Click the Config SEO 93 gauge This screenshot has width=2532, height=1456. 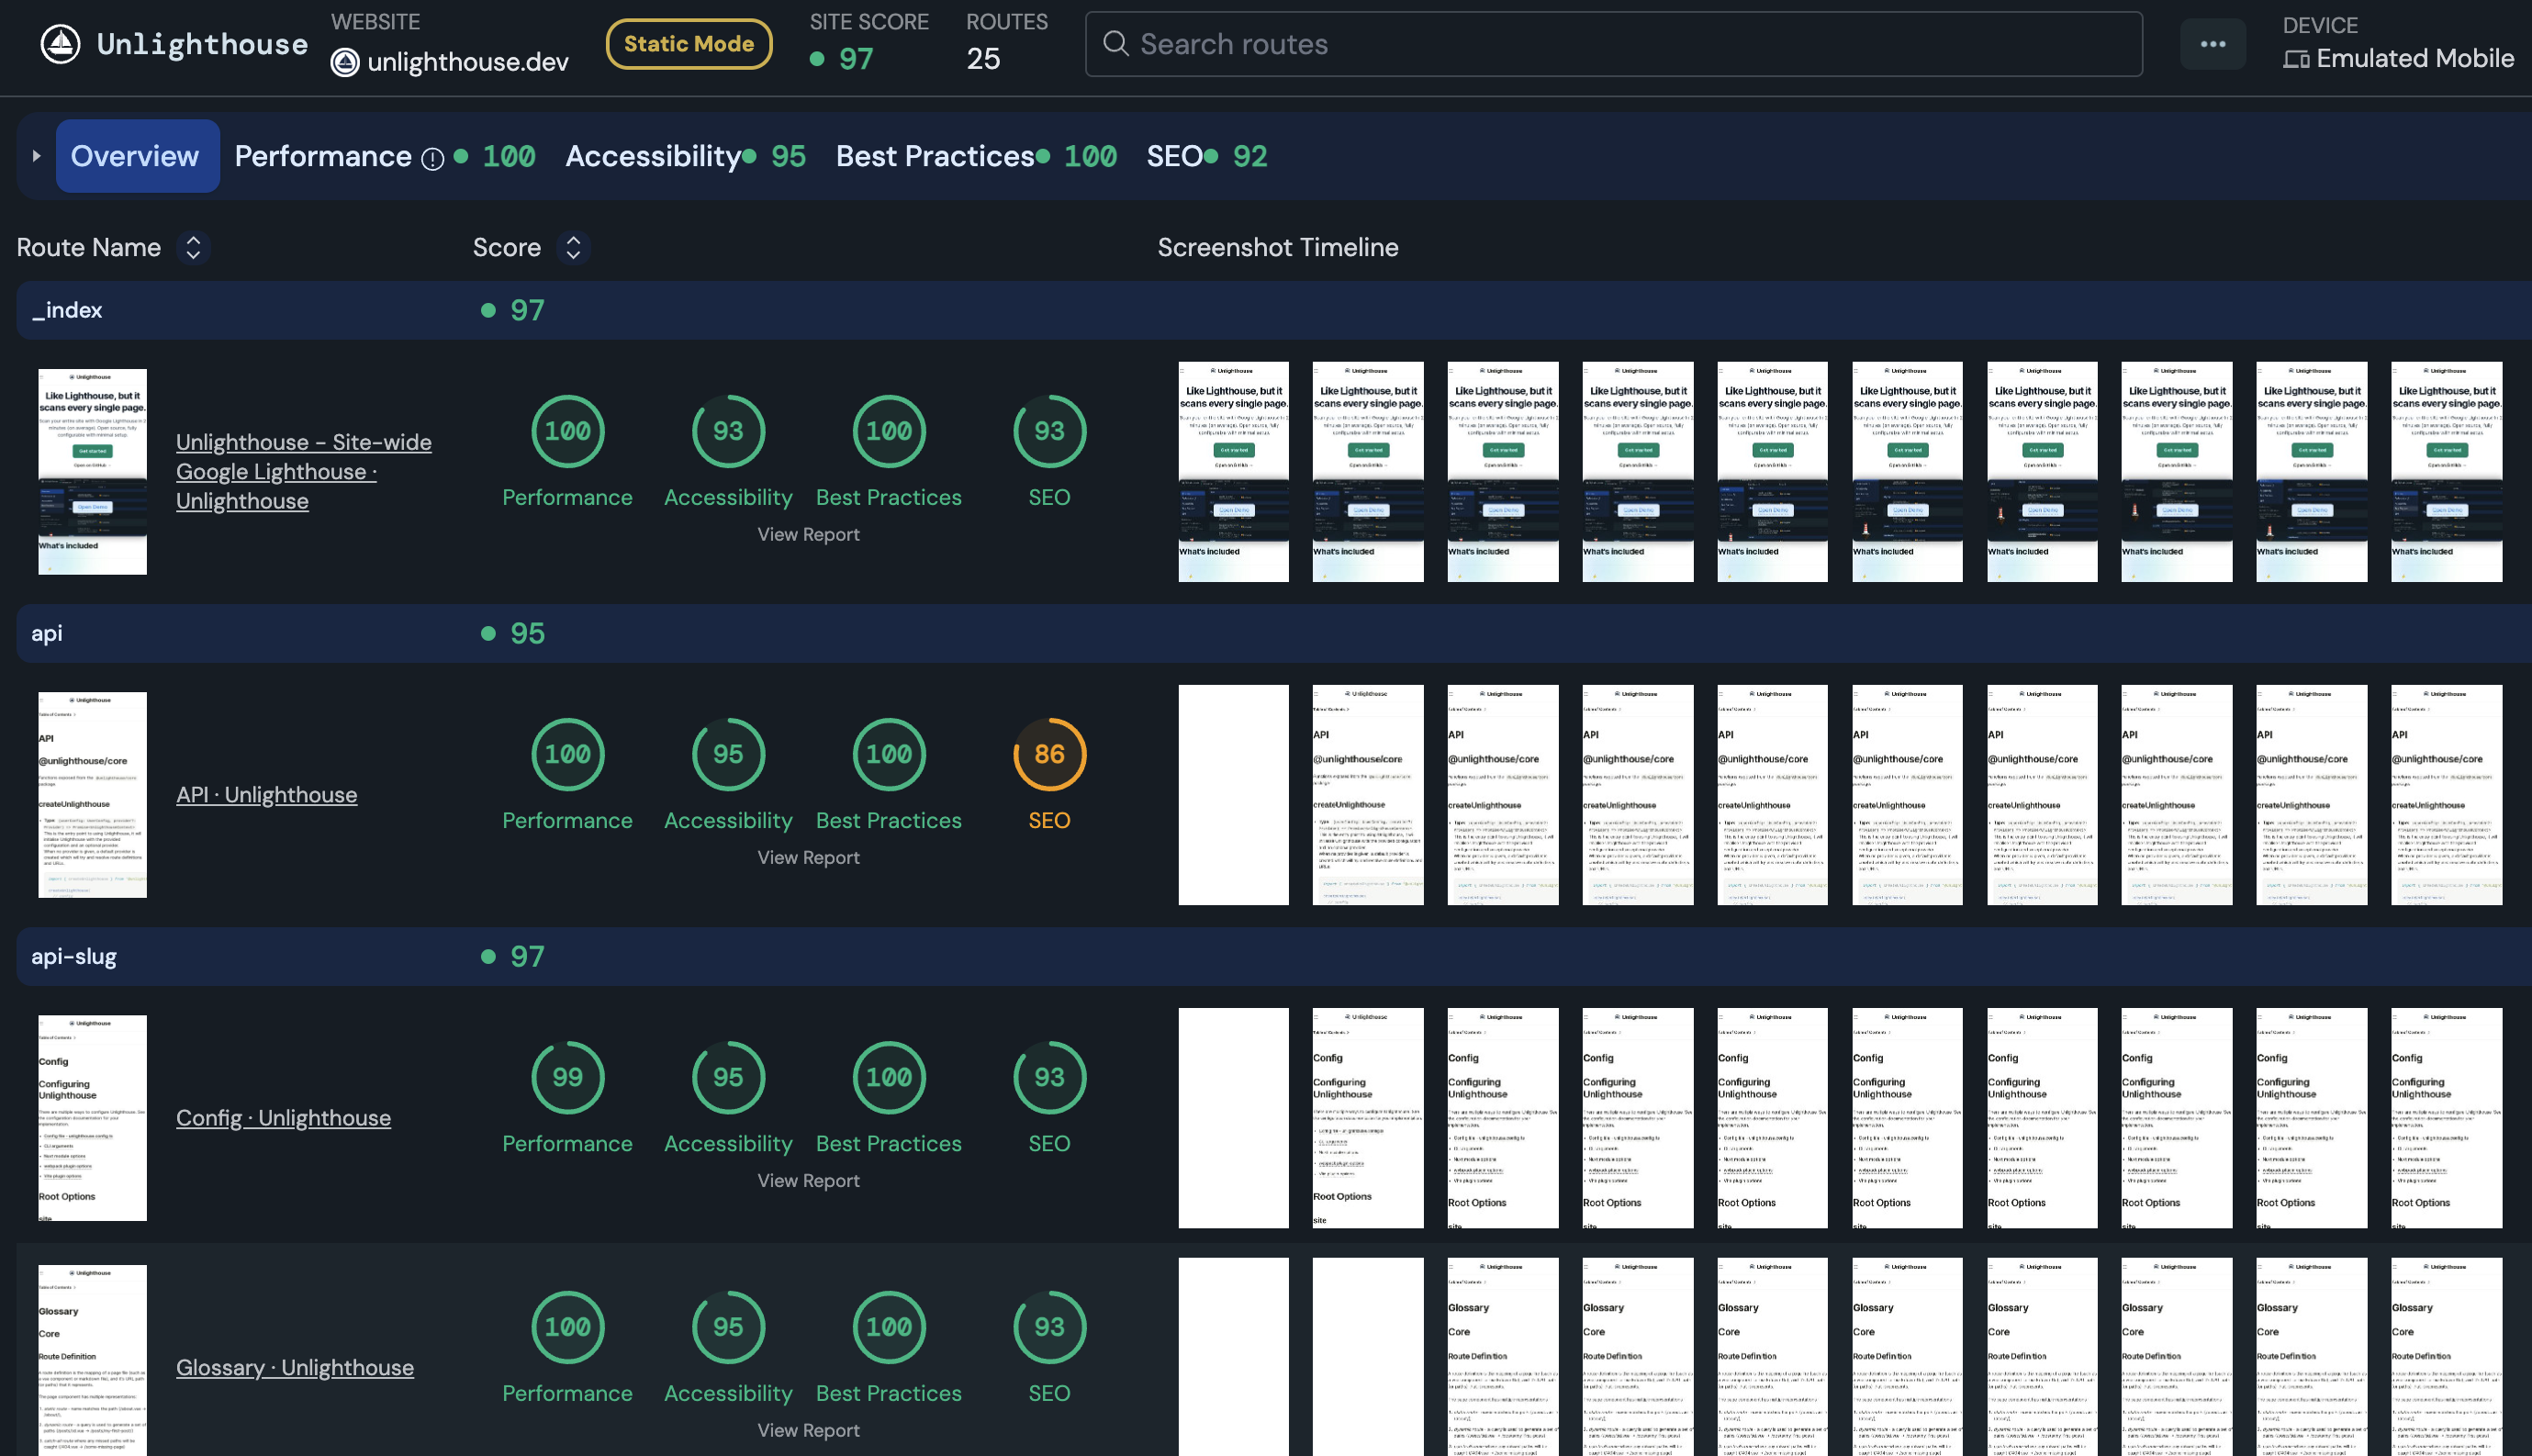point(1049,1077)
